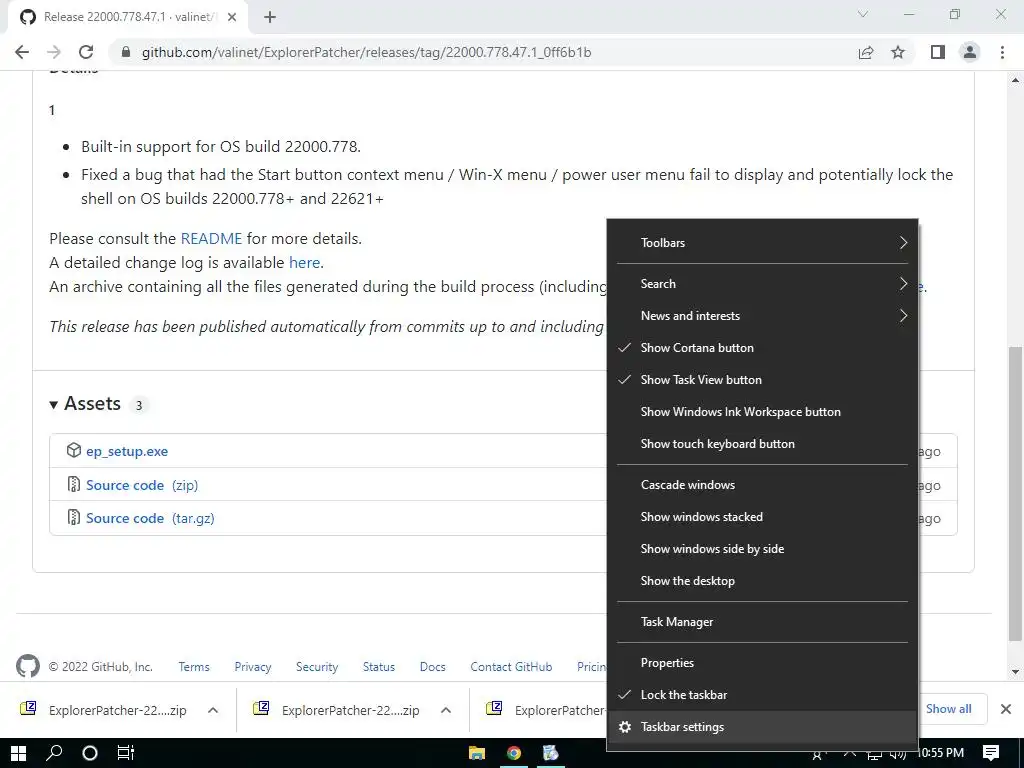Open the README link
The height and width of the screenshot is (768, 1024).
click(212, 238)
